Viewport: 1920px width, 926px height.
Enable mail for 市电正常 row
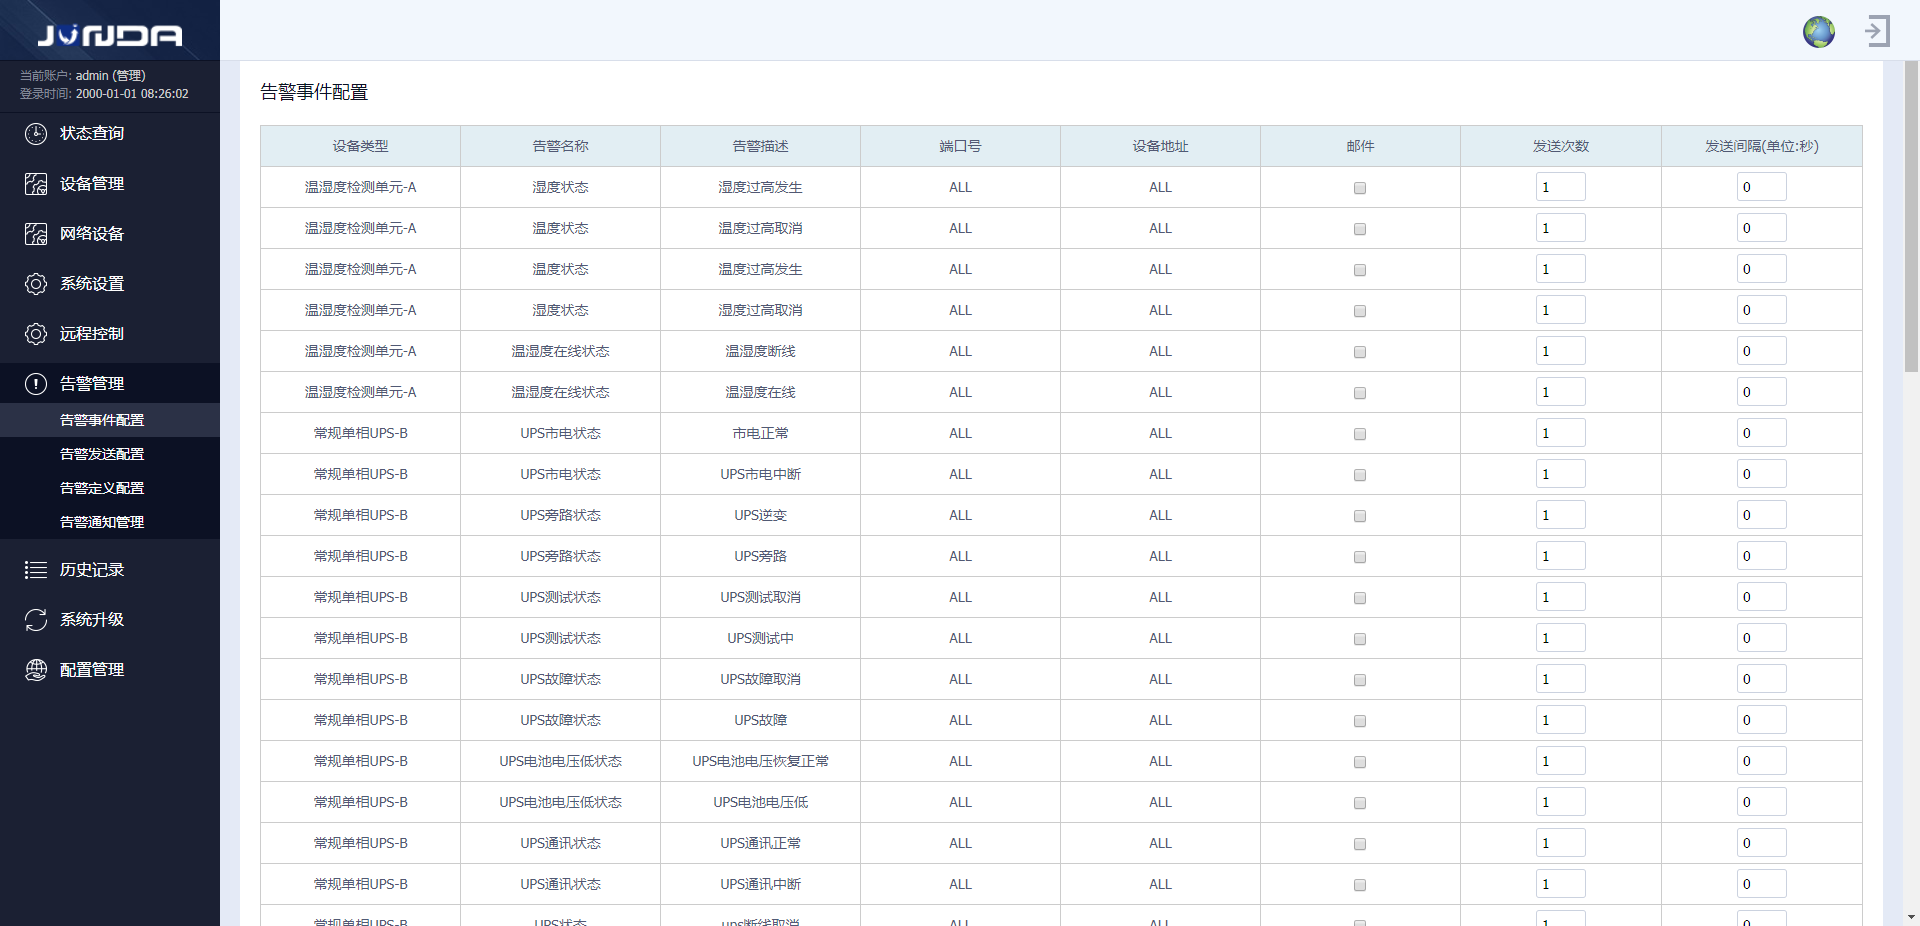[x=1360, y=434]
